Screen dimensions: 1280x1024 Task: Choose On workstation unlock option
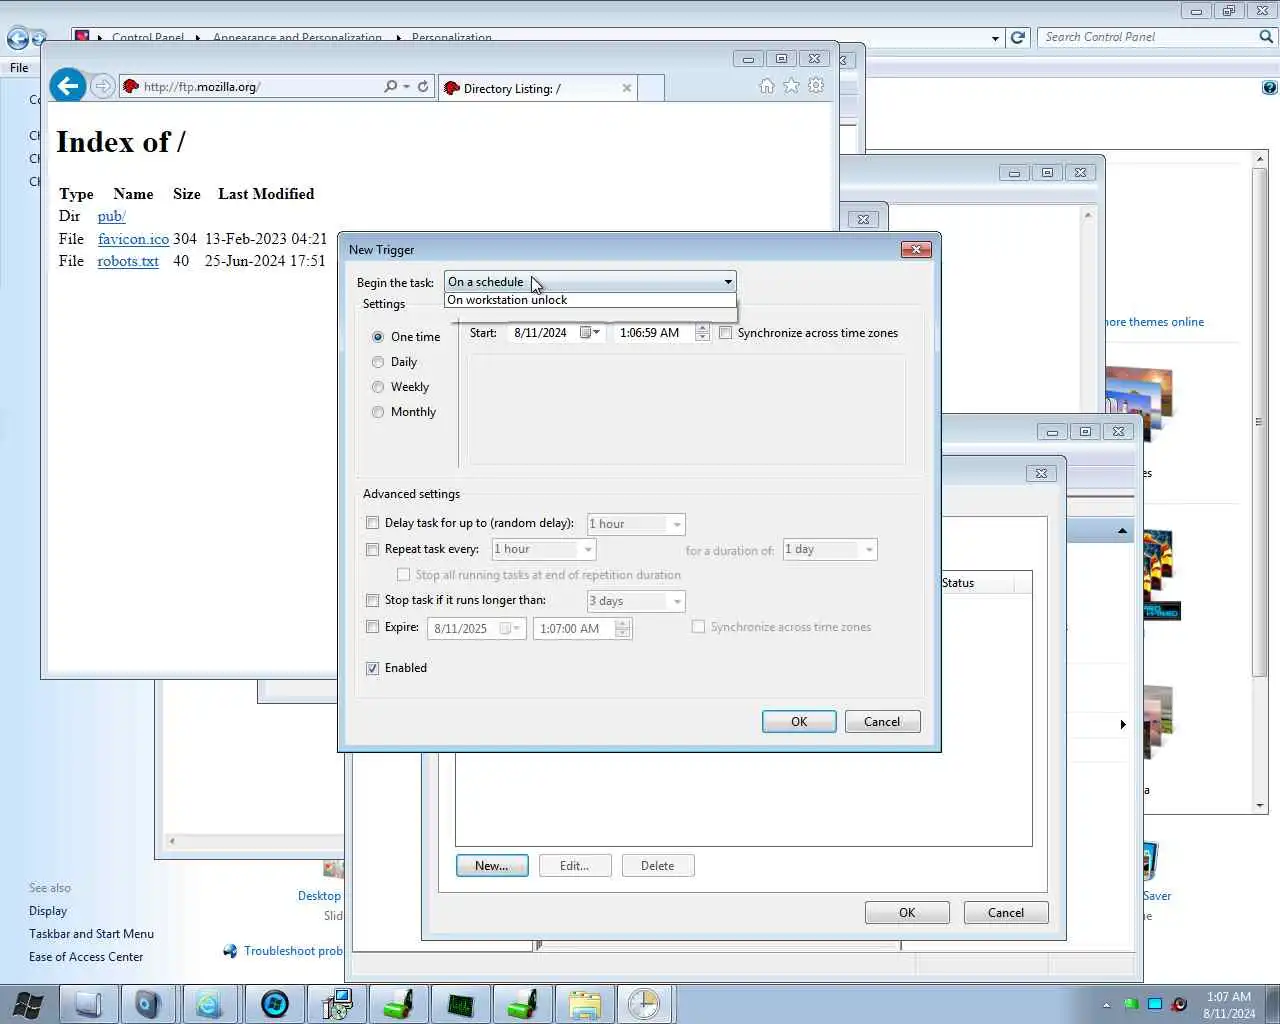(590, 300)
